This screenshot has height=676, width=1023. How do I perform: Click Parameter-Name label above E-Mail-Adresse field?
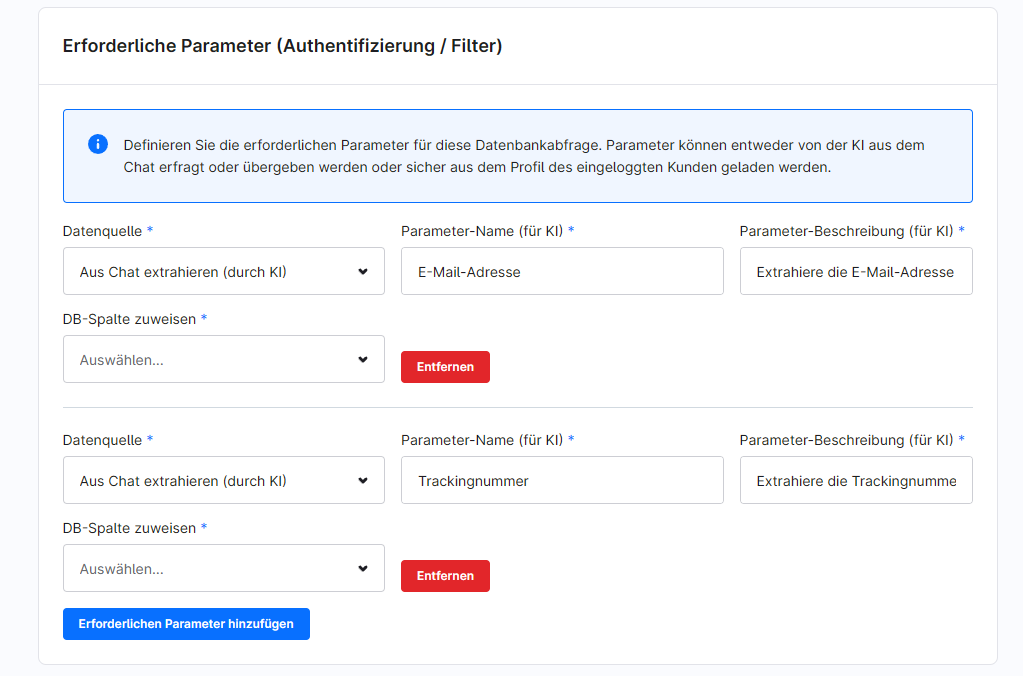point(483,231)
